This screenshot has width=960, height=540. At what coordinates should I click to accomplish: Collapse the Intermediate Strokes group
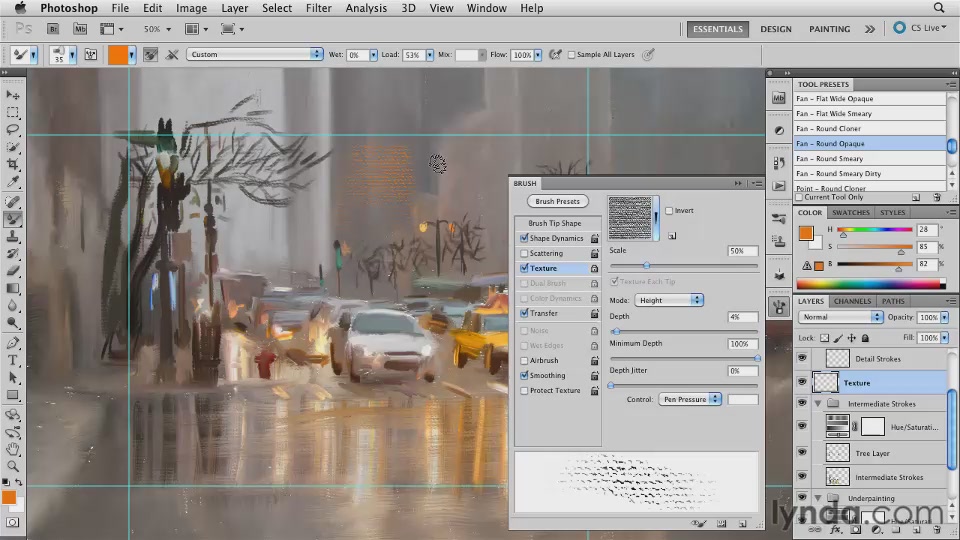(x=818, y=403)
